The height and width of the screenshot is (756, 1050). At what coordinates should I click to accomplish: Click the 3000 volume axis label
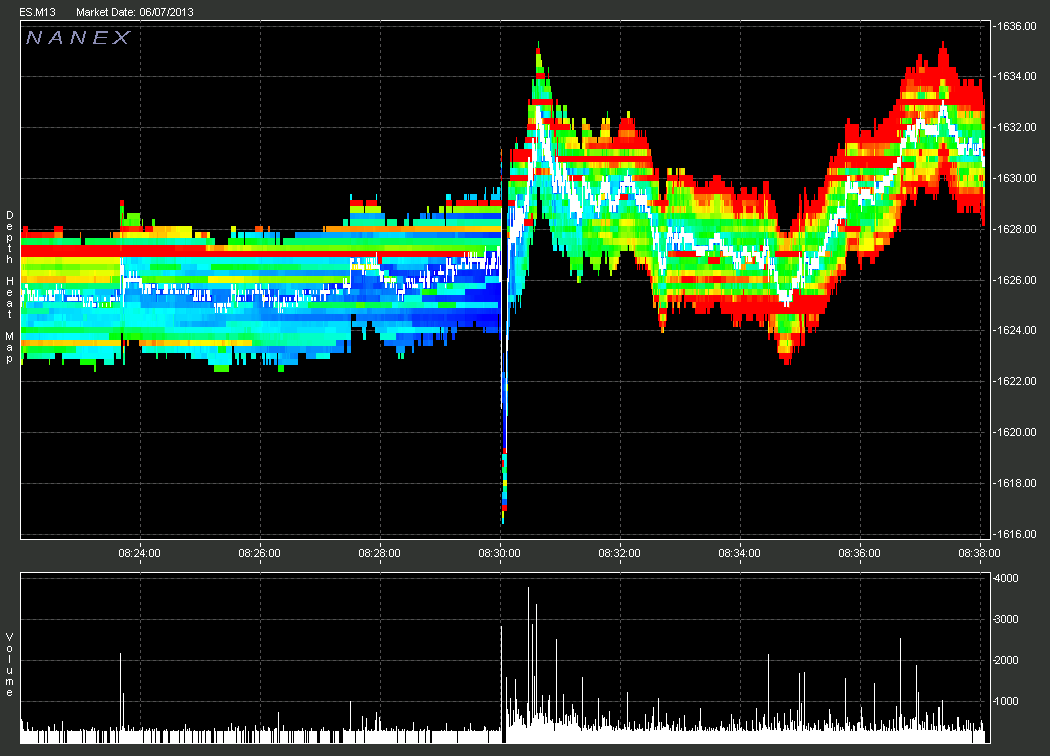coord(1006,619)
